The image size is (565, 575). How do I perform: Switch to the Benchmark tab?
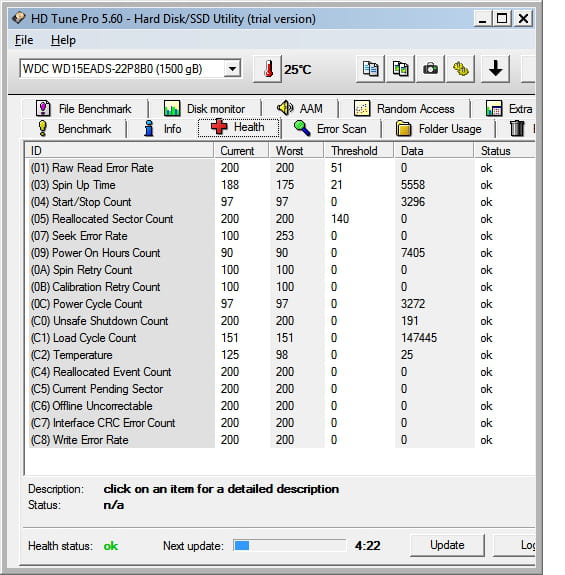click(x=74, y=129)
